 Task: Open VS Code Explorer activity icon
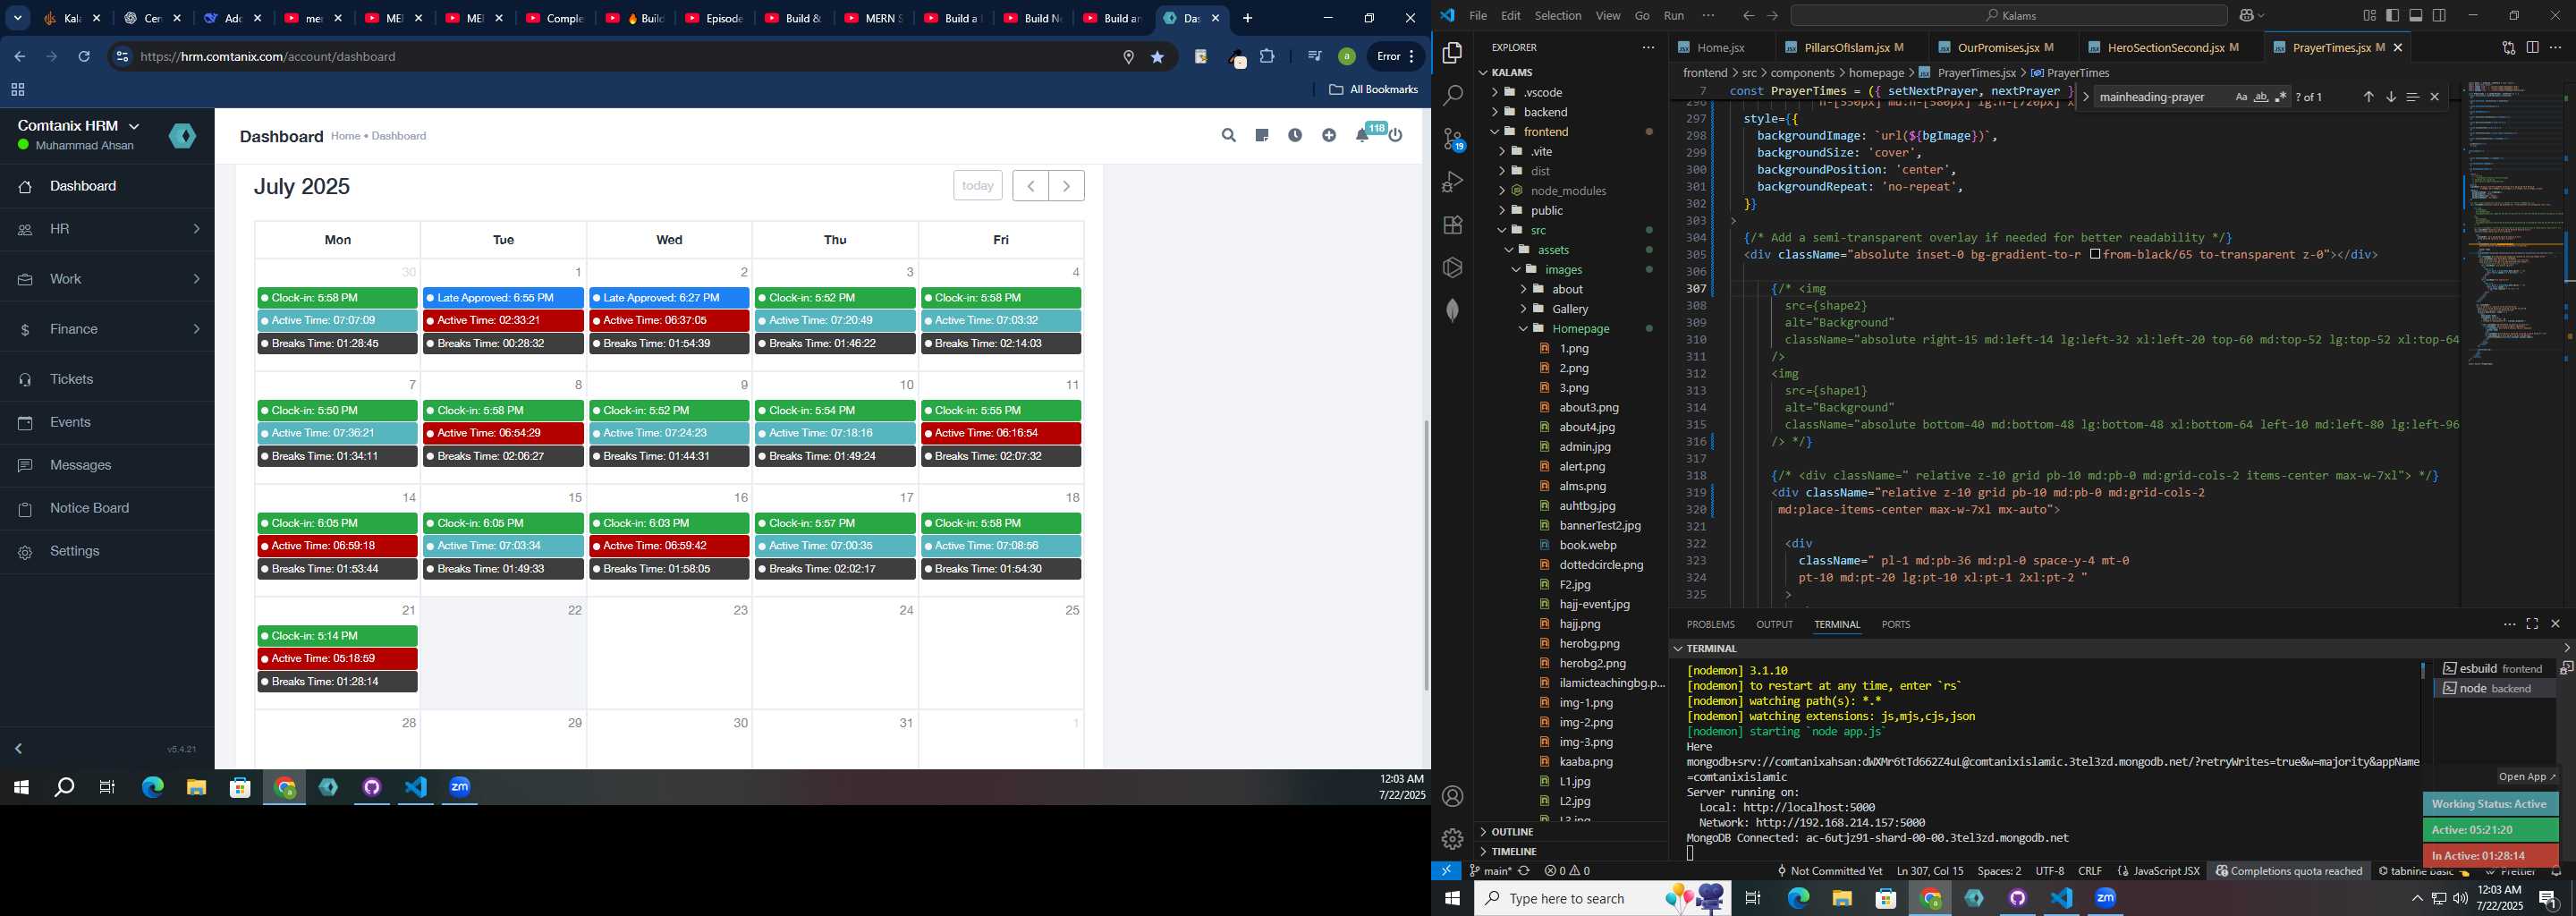tap(1453, 53)
